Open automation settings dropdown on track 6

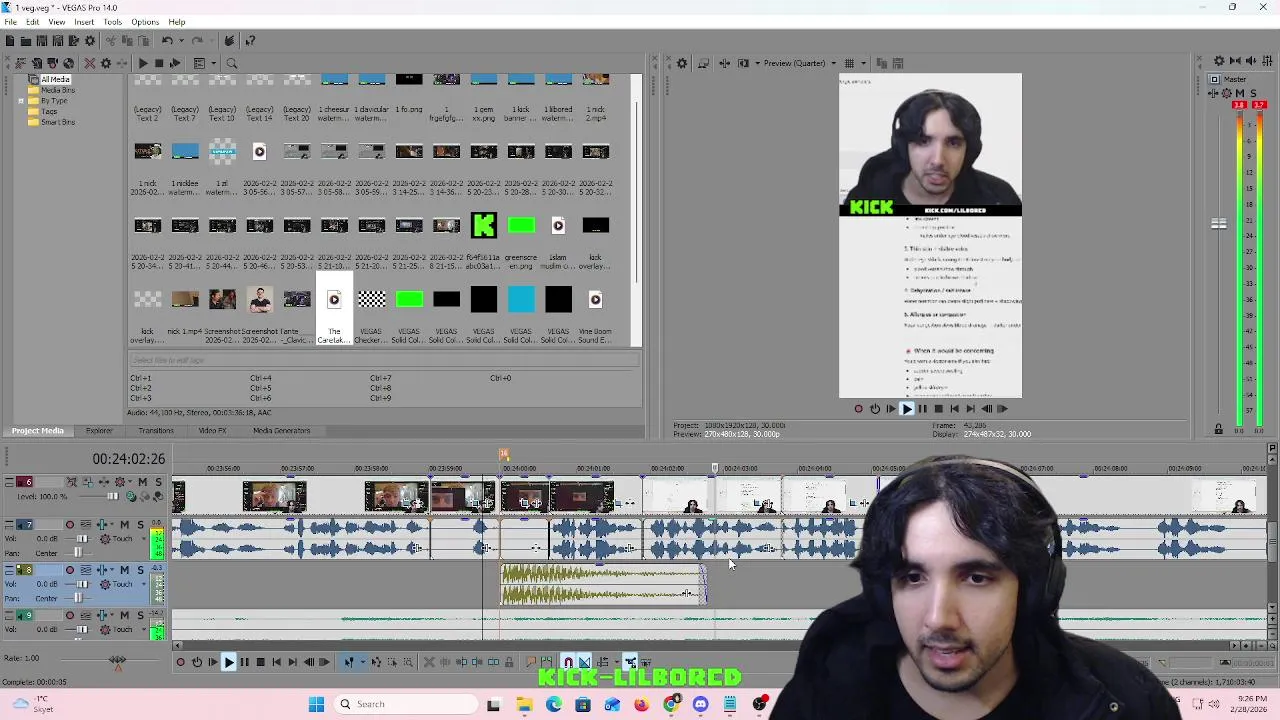130,482
